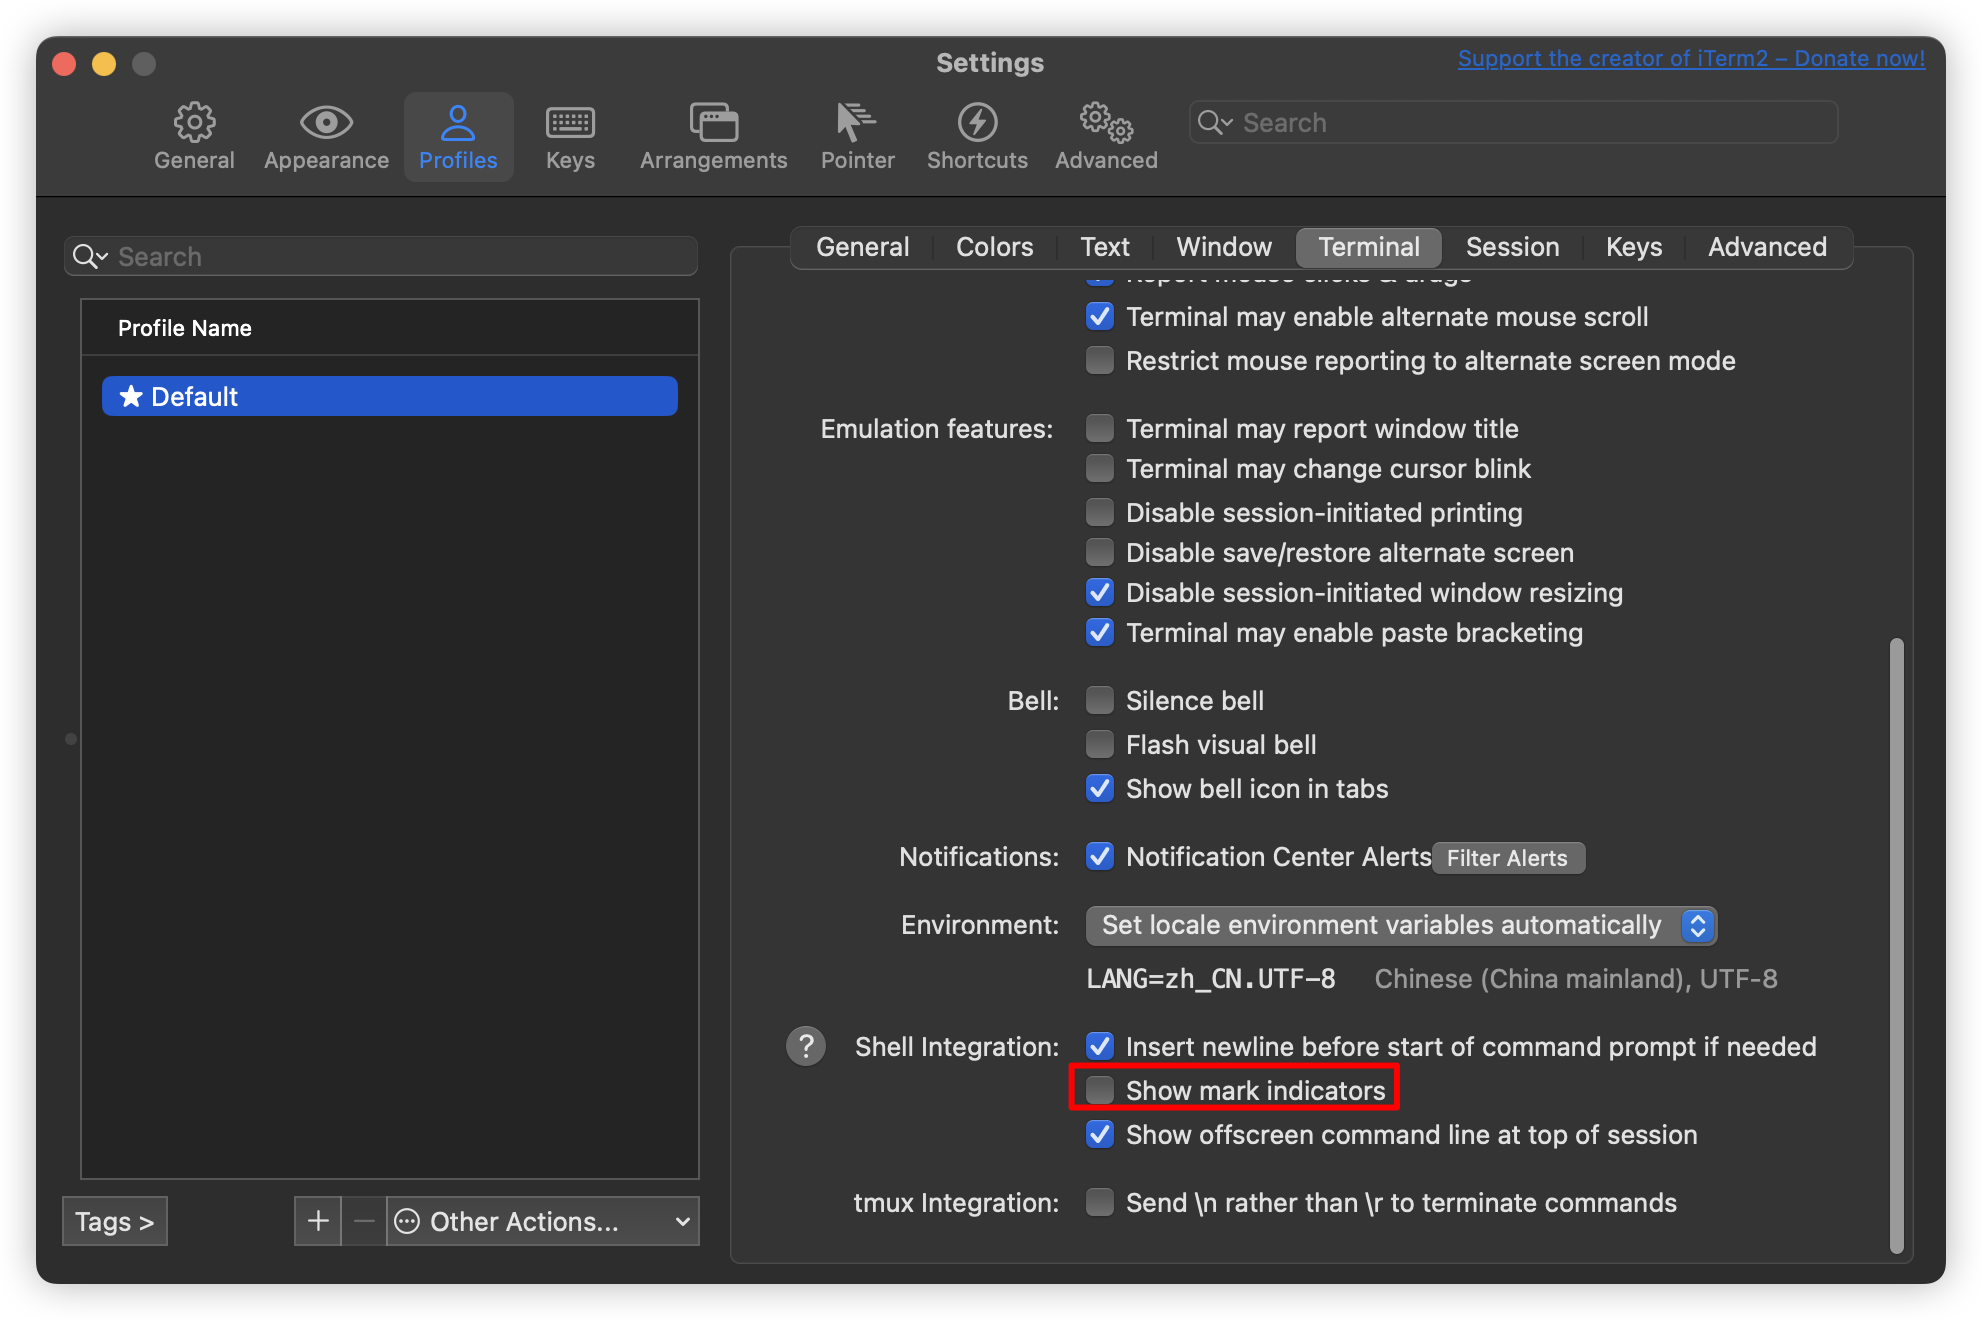Uncheck Notification Center Alerts
This screenshot has width=1982, height=1320.
[x=1100, y=856]
